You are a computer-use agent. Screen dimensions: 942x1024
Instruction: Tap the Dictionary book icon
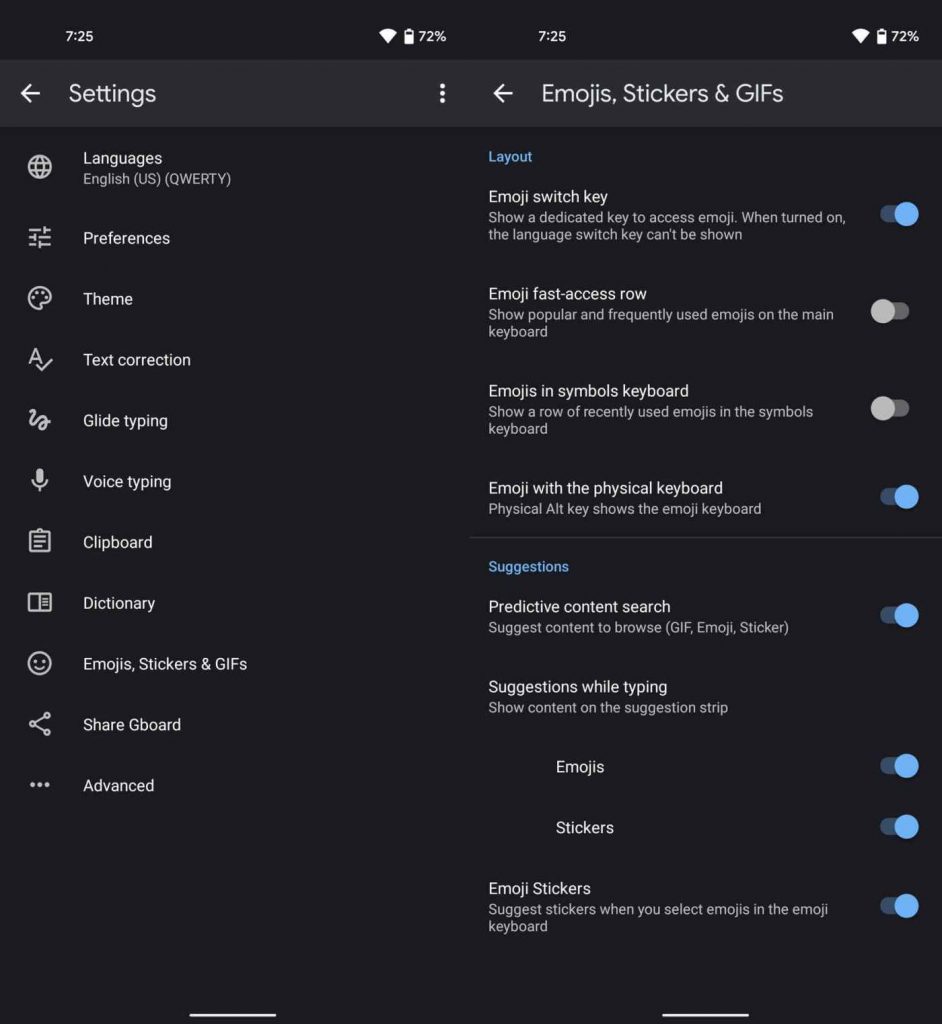tap(40, 603)
